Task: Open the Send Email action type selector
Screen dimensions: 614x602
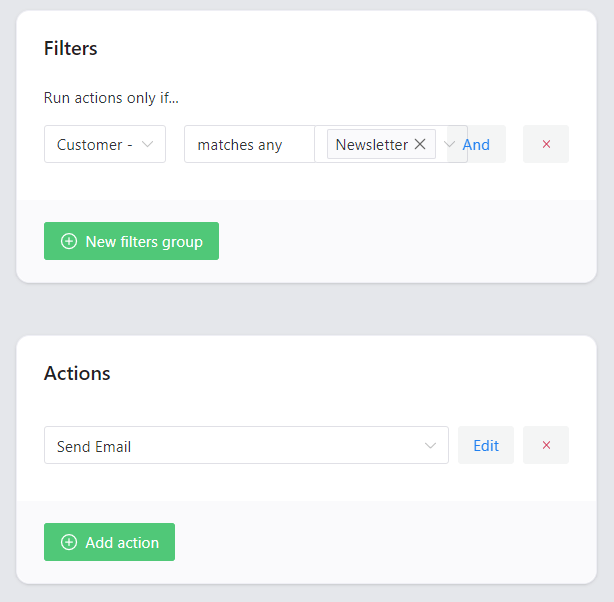Action: click(246, 445)
